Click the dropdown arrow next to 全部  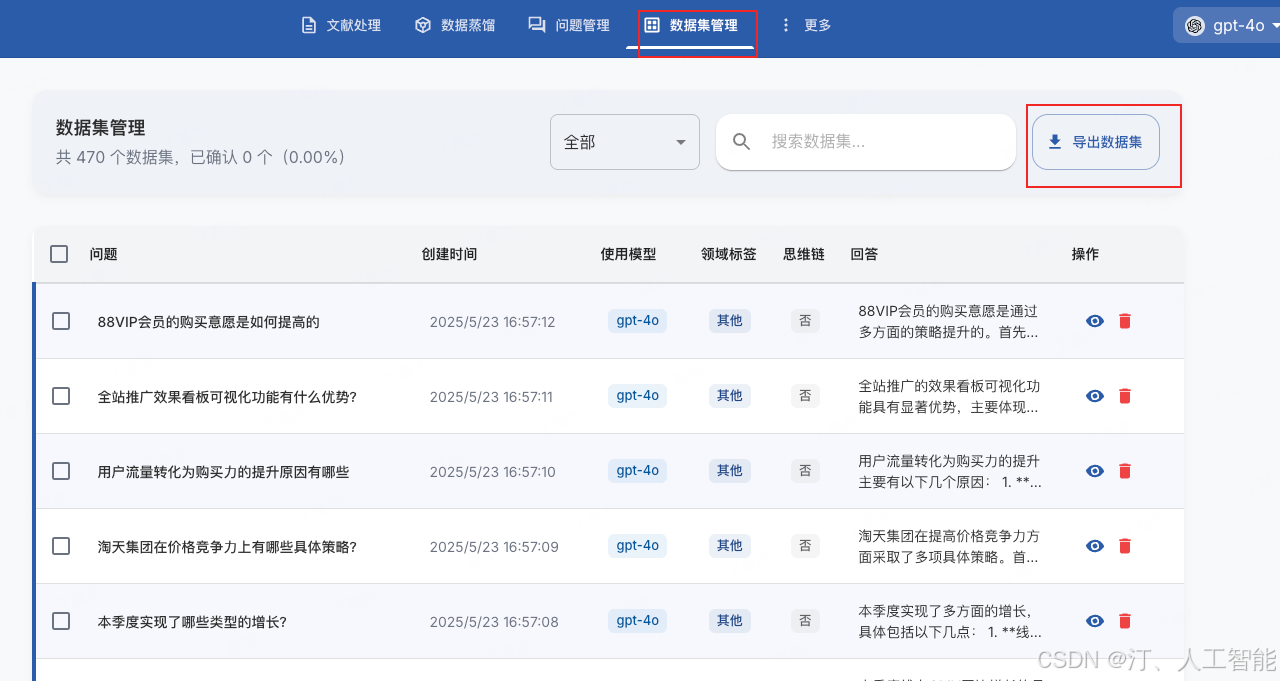681,142
